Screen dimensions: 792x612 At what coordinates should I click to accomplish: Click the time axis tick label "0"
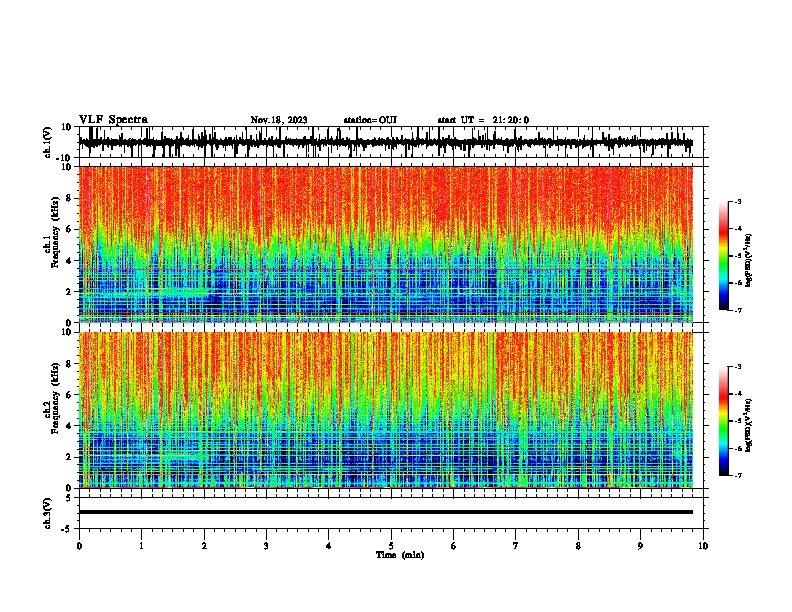point(79,546)
